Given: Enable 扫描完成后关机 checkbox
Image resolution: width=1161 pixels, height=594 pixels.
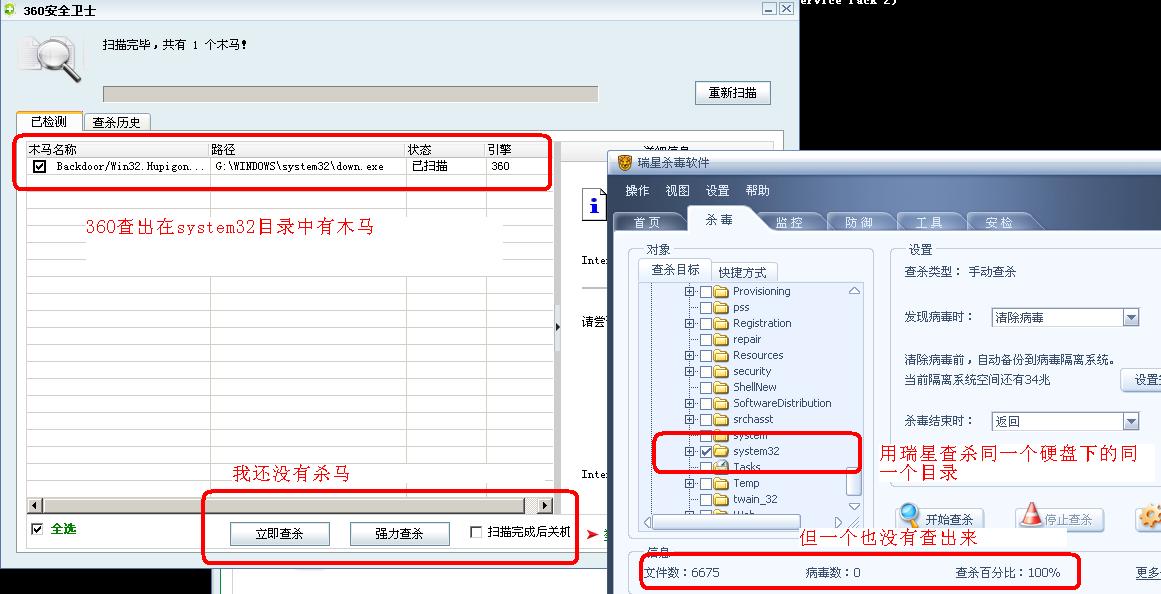Looking at the screenshot, I should (x=476, y=533).
